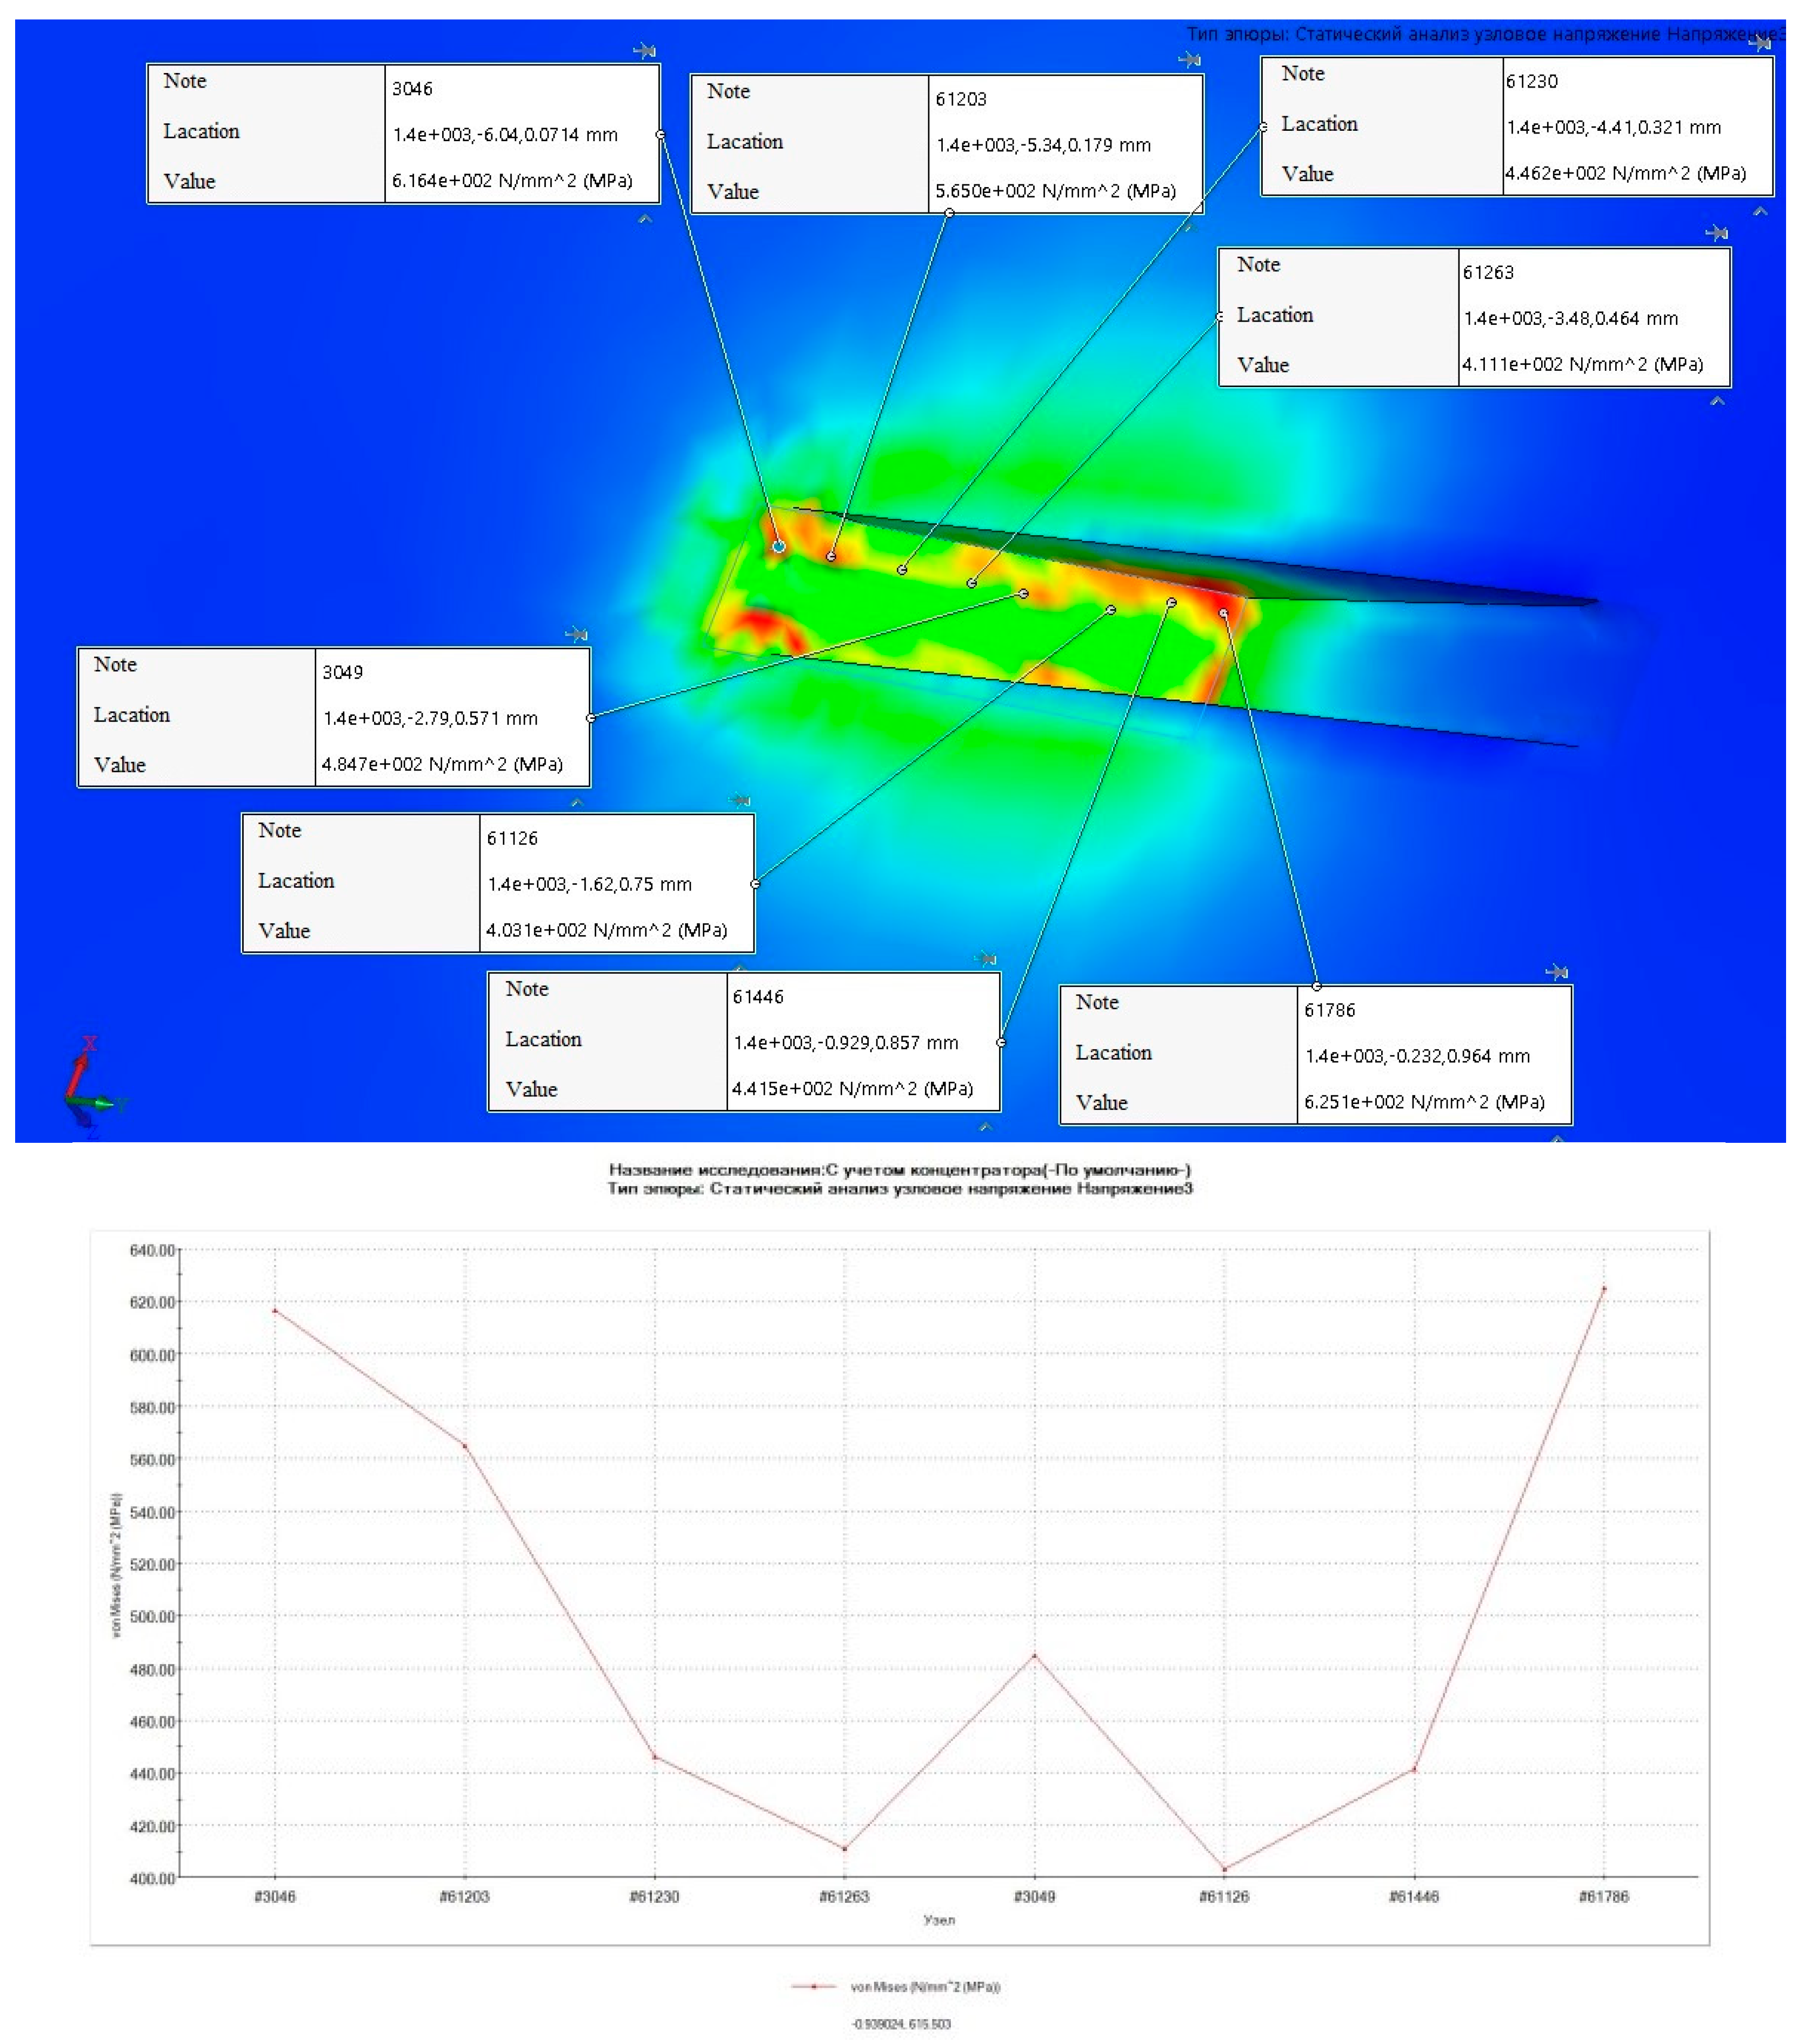Pin the node 61263 probe callout
The width and height of the screenshot is (1805, 2044).
pyautogui.click(x=1717, y=233)
